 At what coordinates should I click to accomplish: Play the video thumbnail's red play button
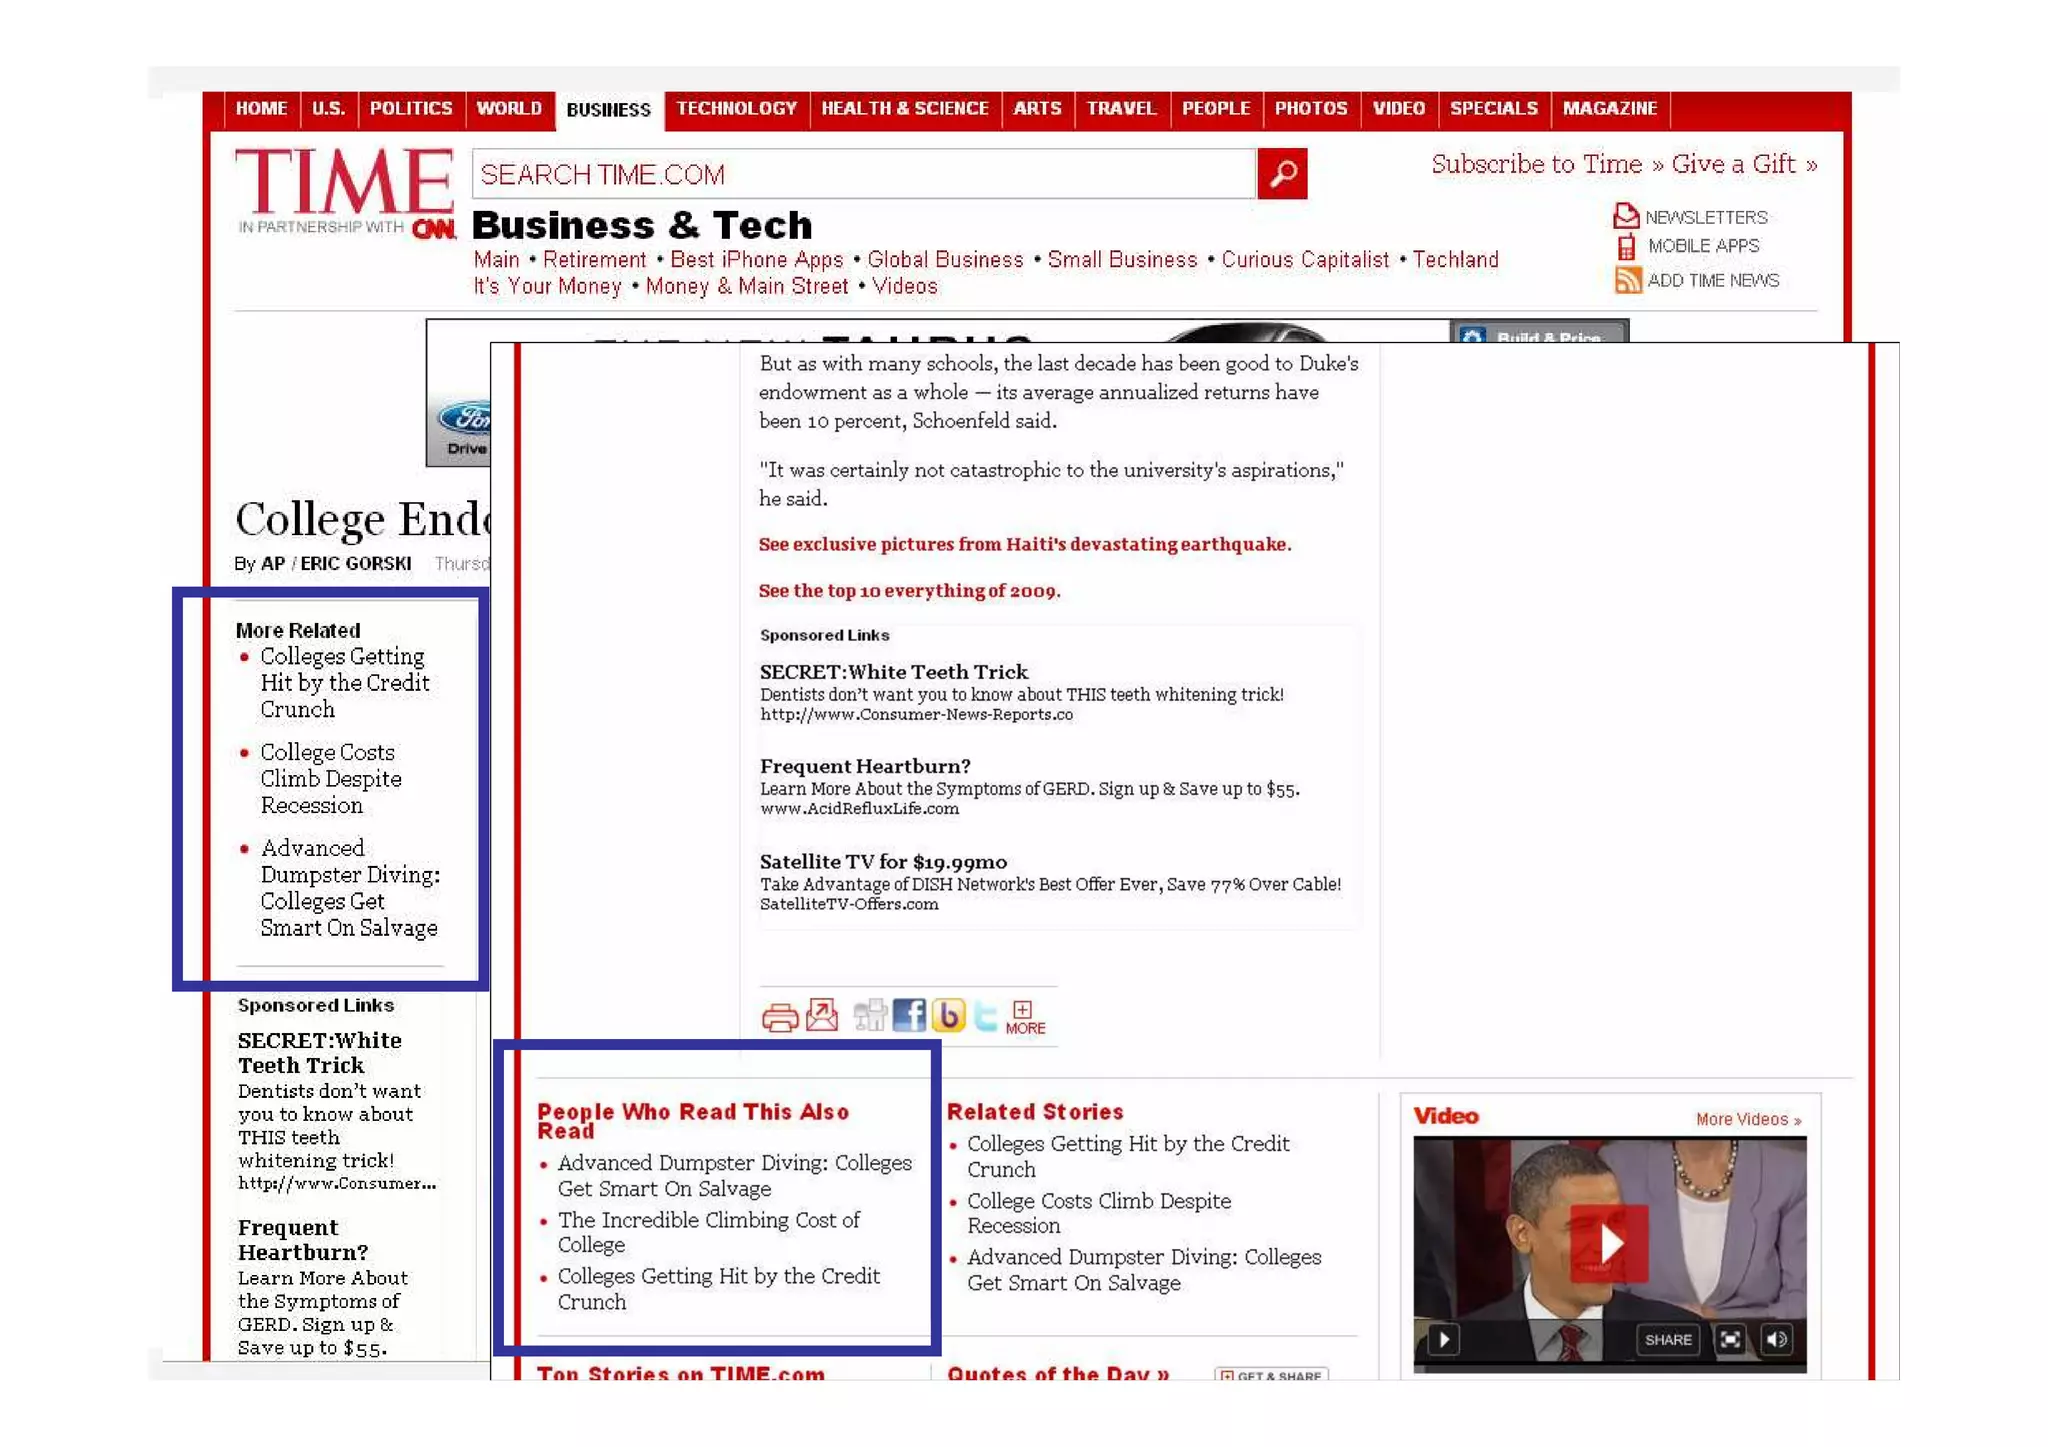pos(1609,1243)
